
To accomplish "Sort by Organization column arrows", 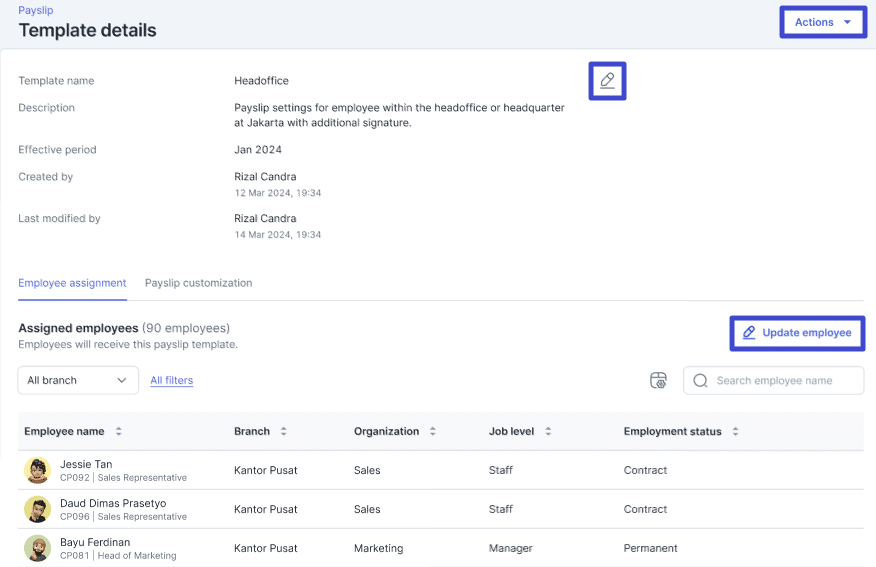I will [x=433, y=432].
